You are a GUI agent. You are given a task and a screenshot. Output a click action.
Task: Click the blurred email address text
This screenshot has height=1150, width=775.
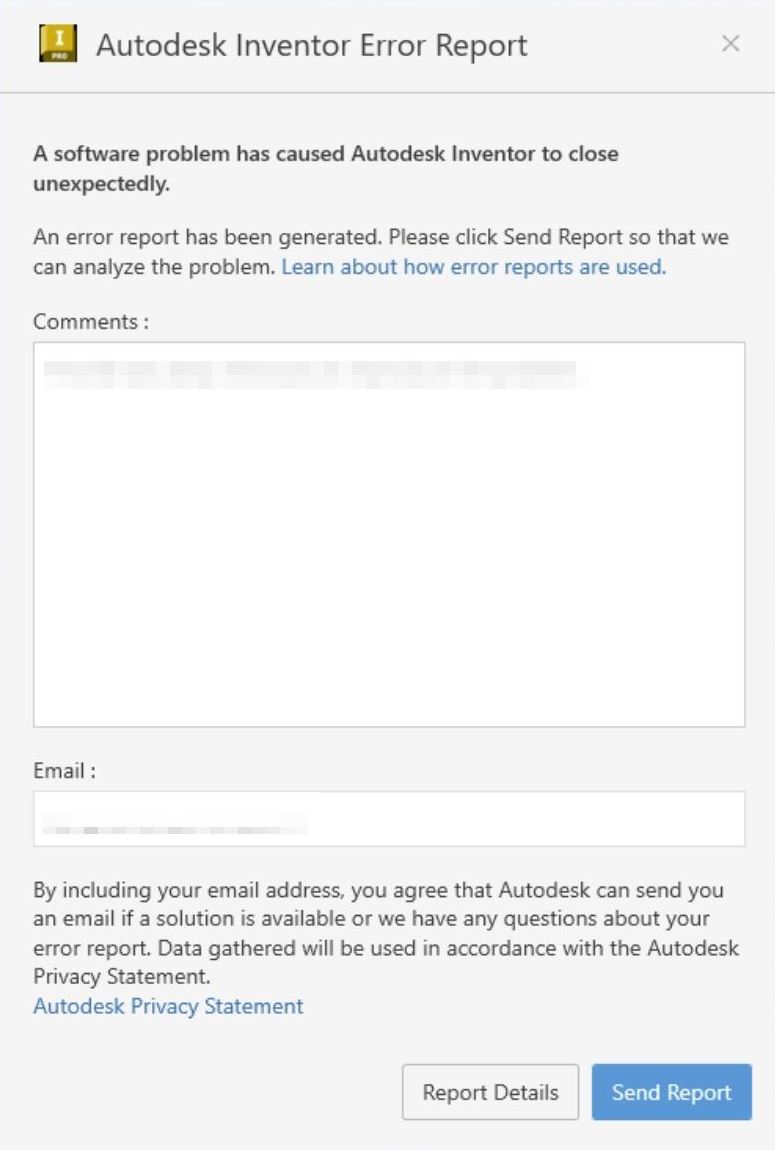(x=175, y=825)
